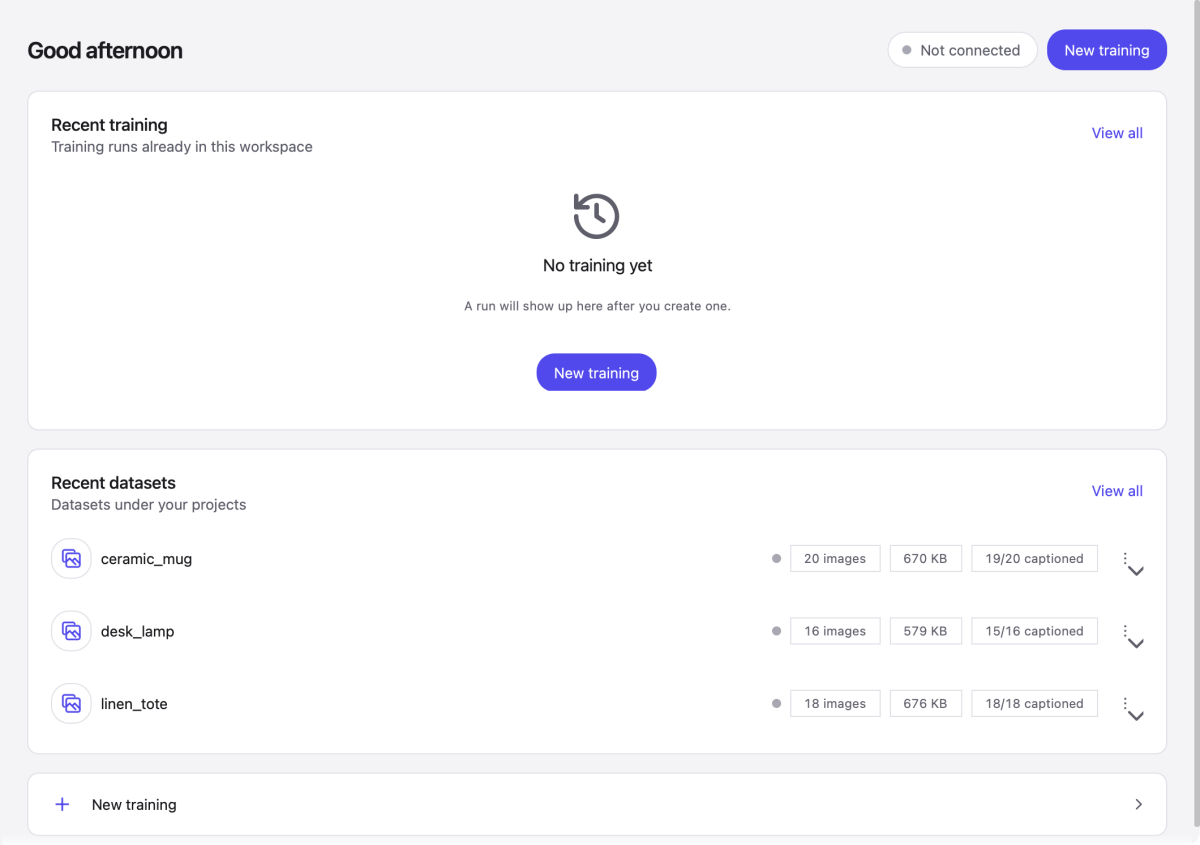Click the Good afternoon greeting
The height and width of the screenshot is (845, 1200).
click(105, 51)
